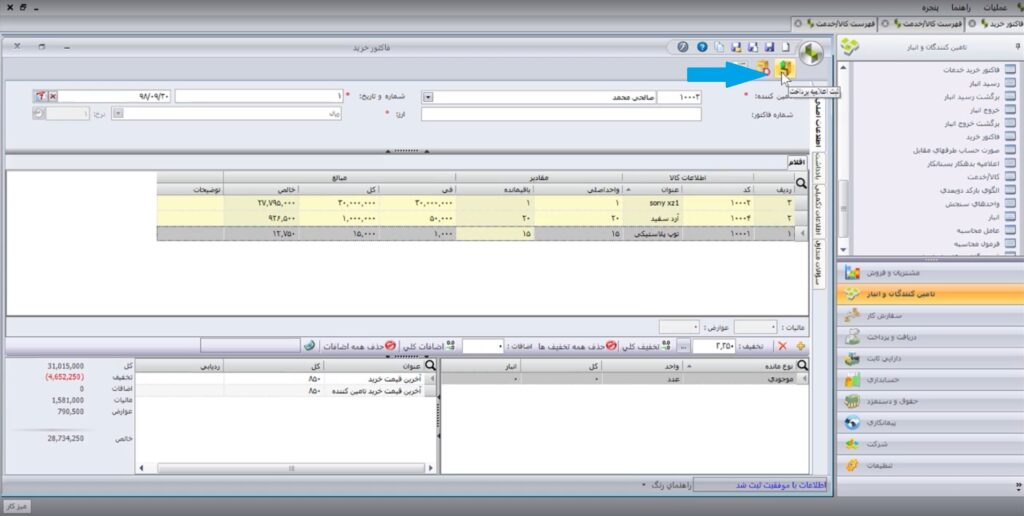Open خروج انبار from sidebar list

click(984, 110)
